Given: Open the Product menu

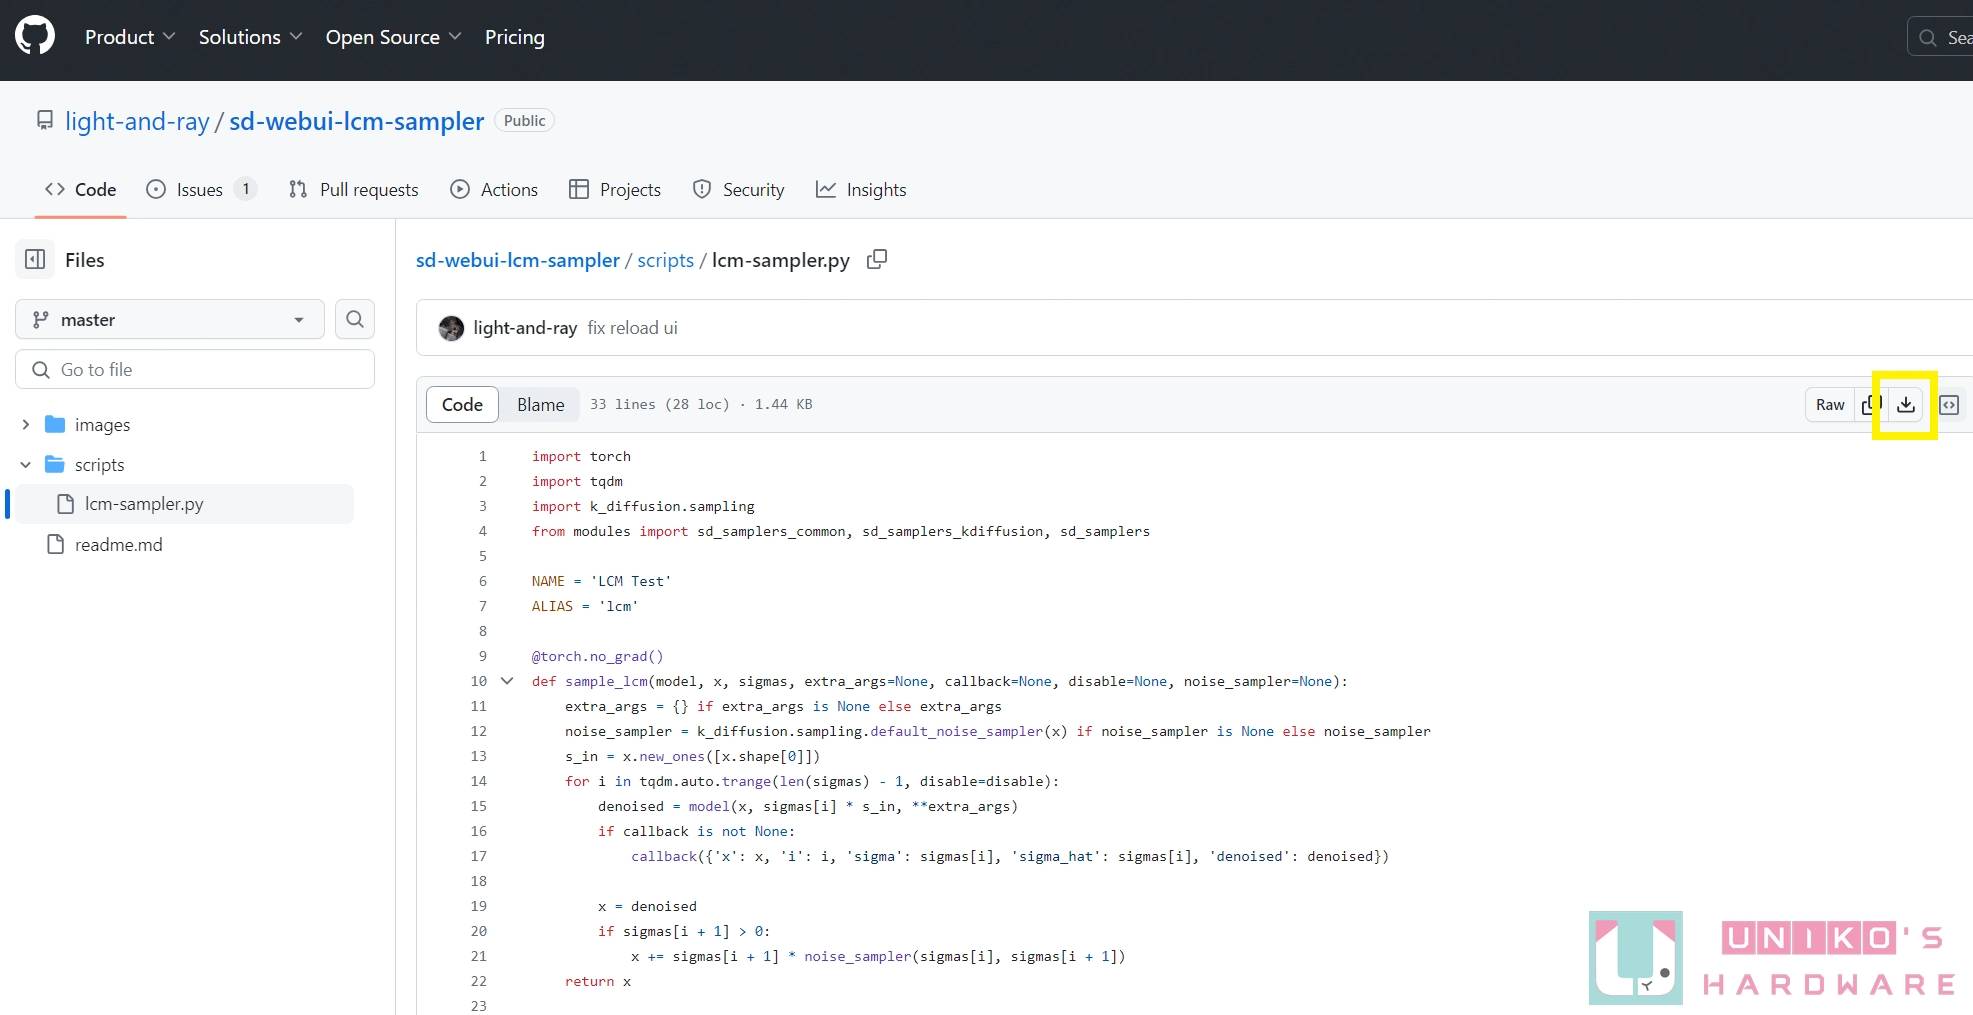Looking at the screenshot, I should pos(130,37).
